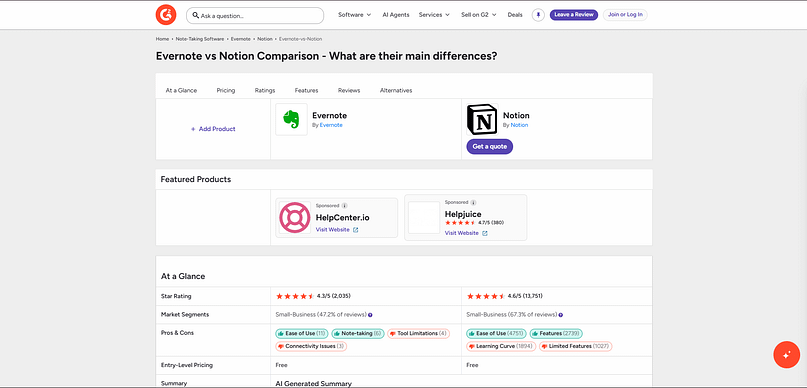807x388 pixels.
Task: Switch to the Pricing tab
Action: click(x=226, y=91)
